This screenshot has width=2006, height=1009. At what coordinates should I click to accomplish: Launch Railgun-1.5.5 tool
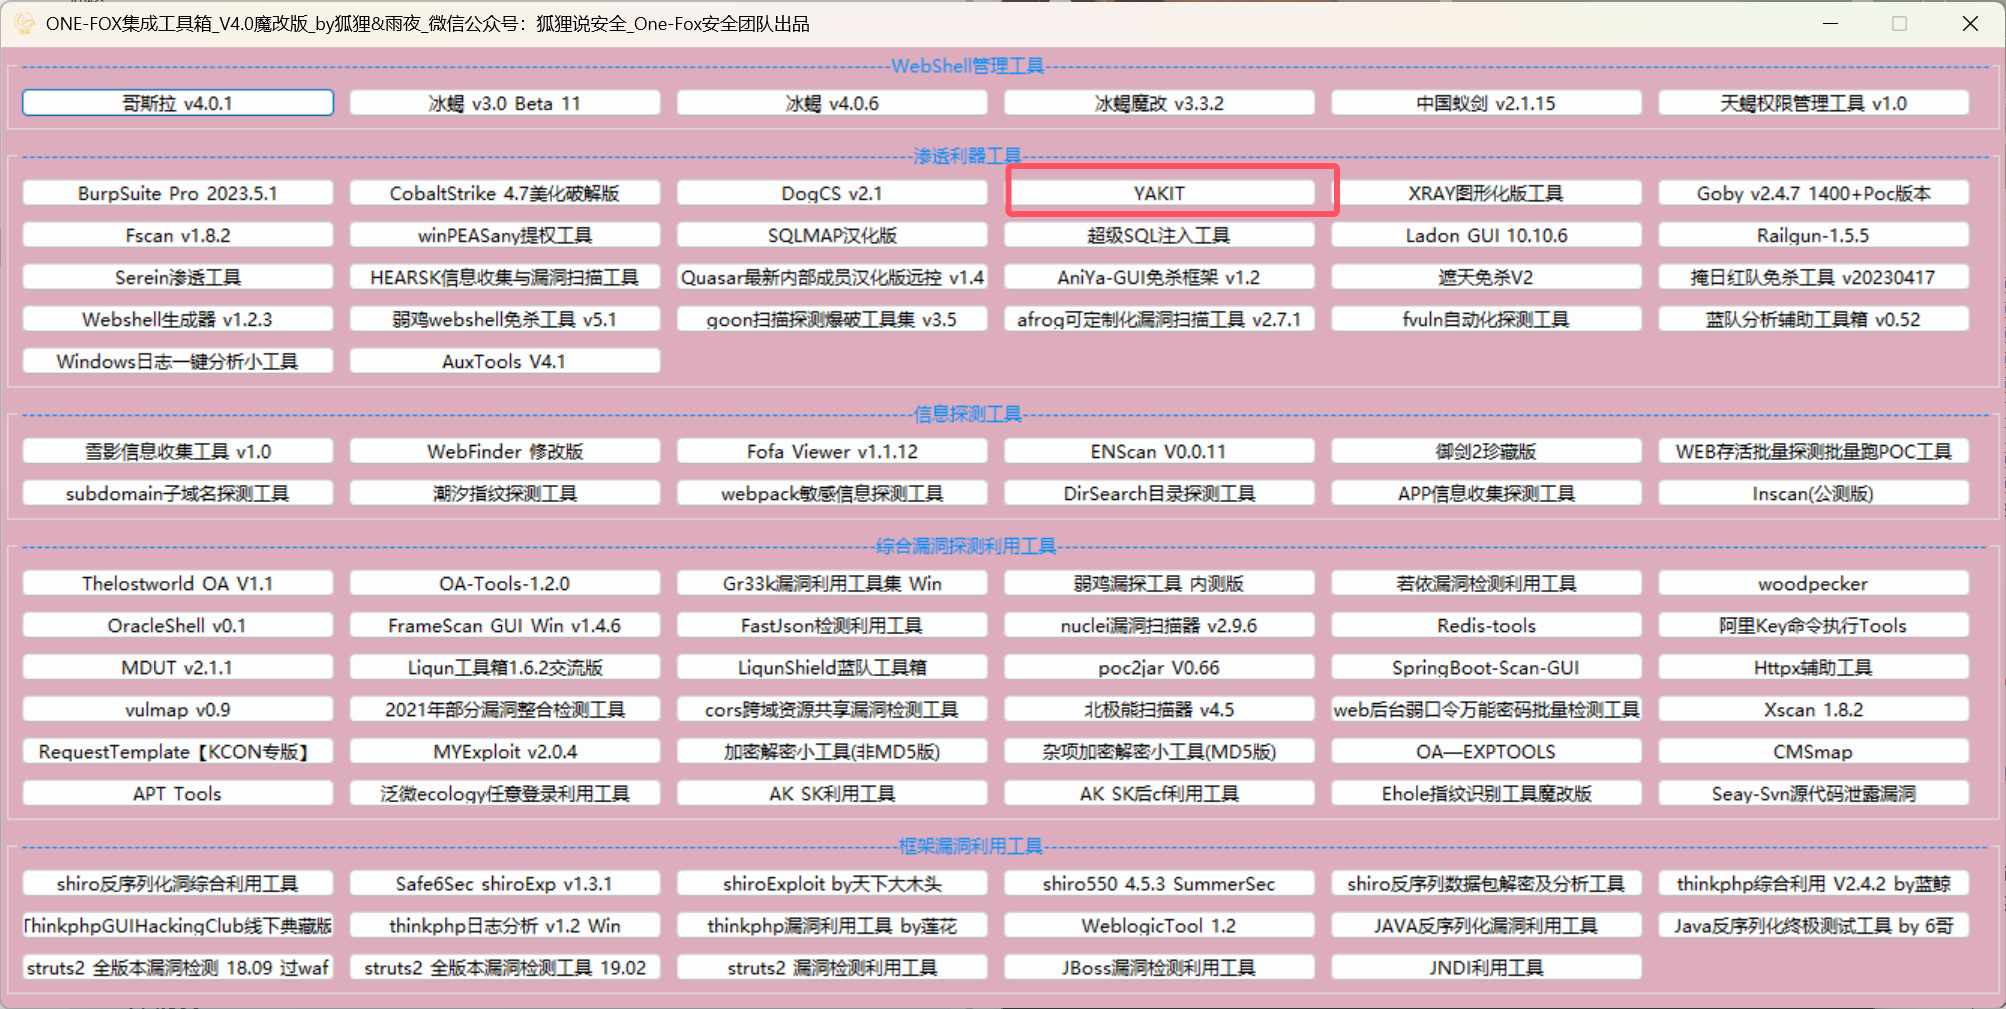tap(1813, 235)
